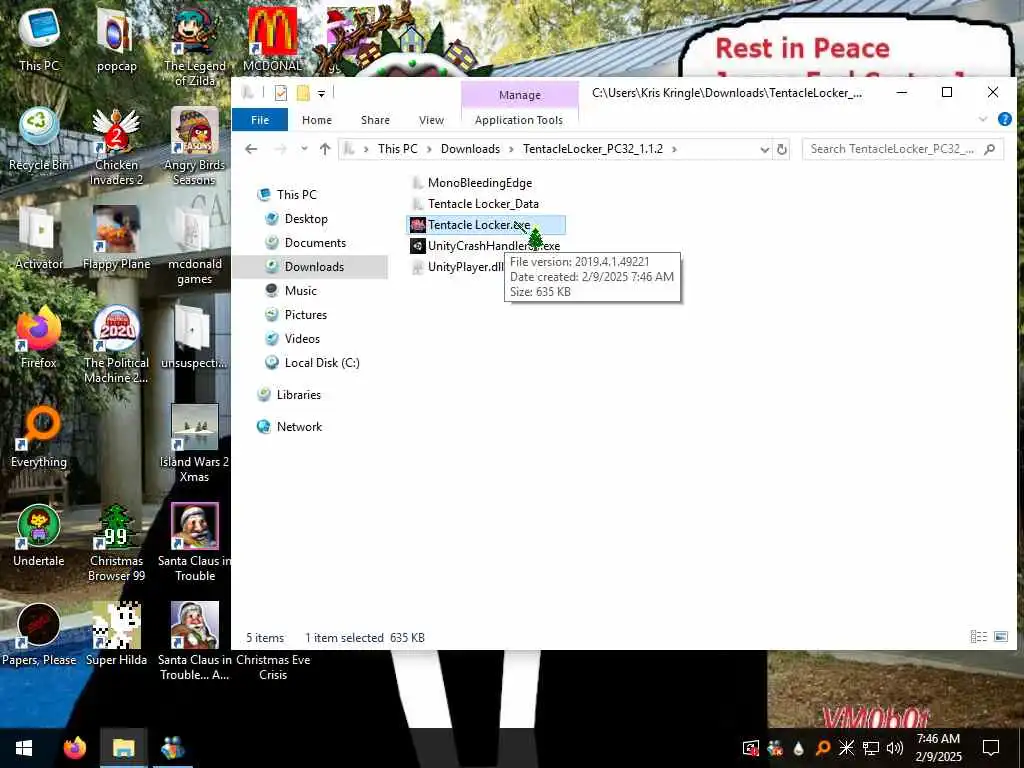This screenshot has height=768, width=1024.
Task: Launch Santa Claus in Trouble shortcut
Action: pyautogui.click(x=195, y=543)
